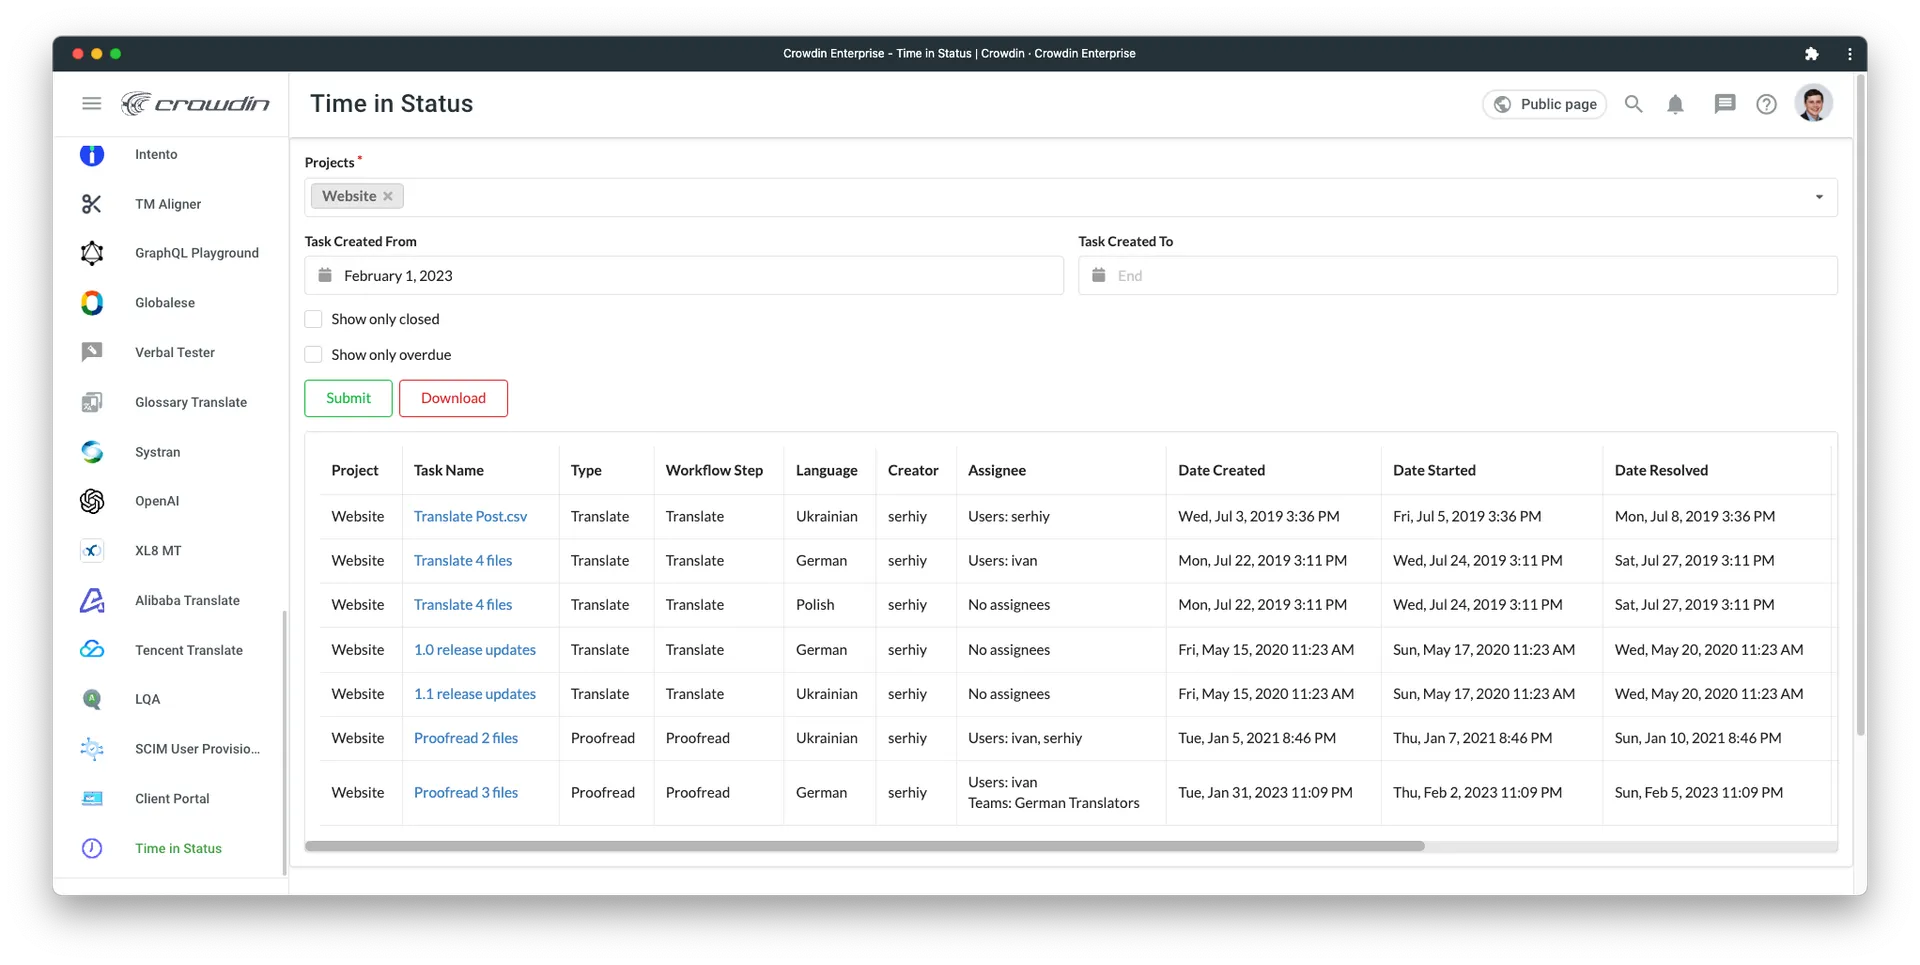The height and width of the screenshot is (965, 1920).
Task: Click the XL8 MT icon
Action: click(92, 551)
